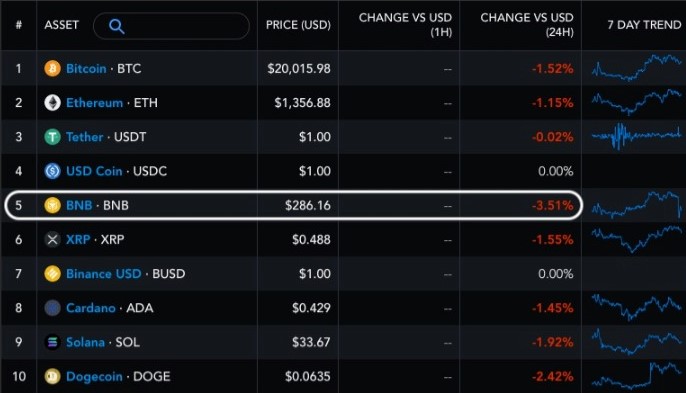Screen dimensions: 686x393
Task: Open Dogecoin's 7 day trend sparkline
Action: (x=636, y=375)
